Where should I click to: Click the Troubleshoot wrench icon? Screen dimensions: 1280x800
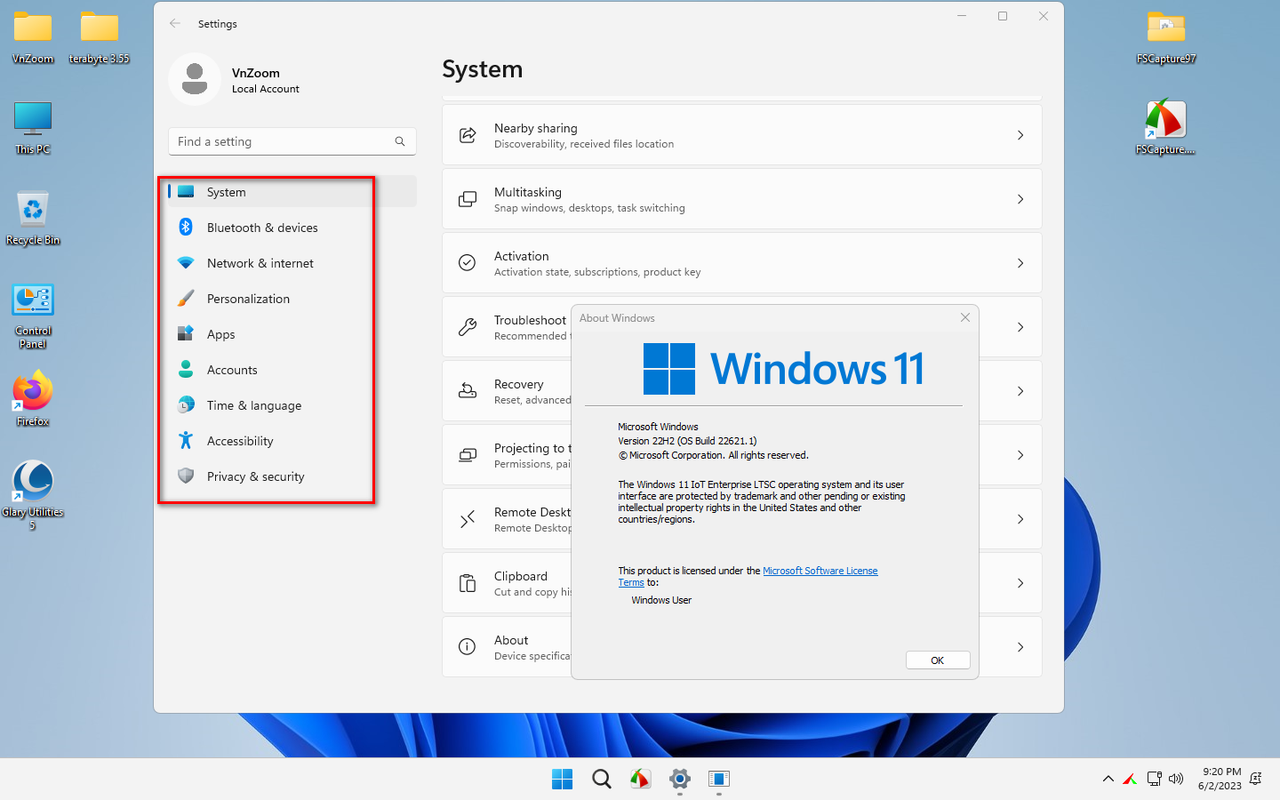(467, 327)
